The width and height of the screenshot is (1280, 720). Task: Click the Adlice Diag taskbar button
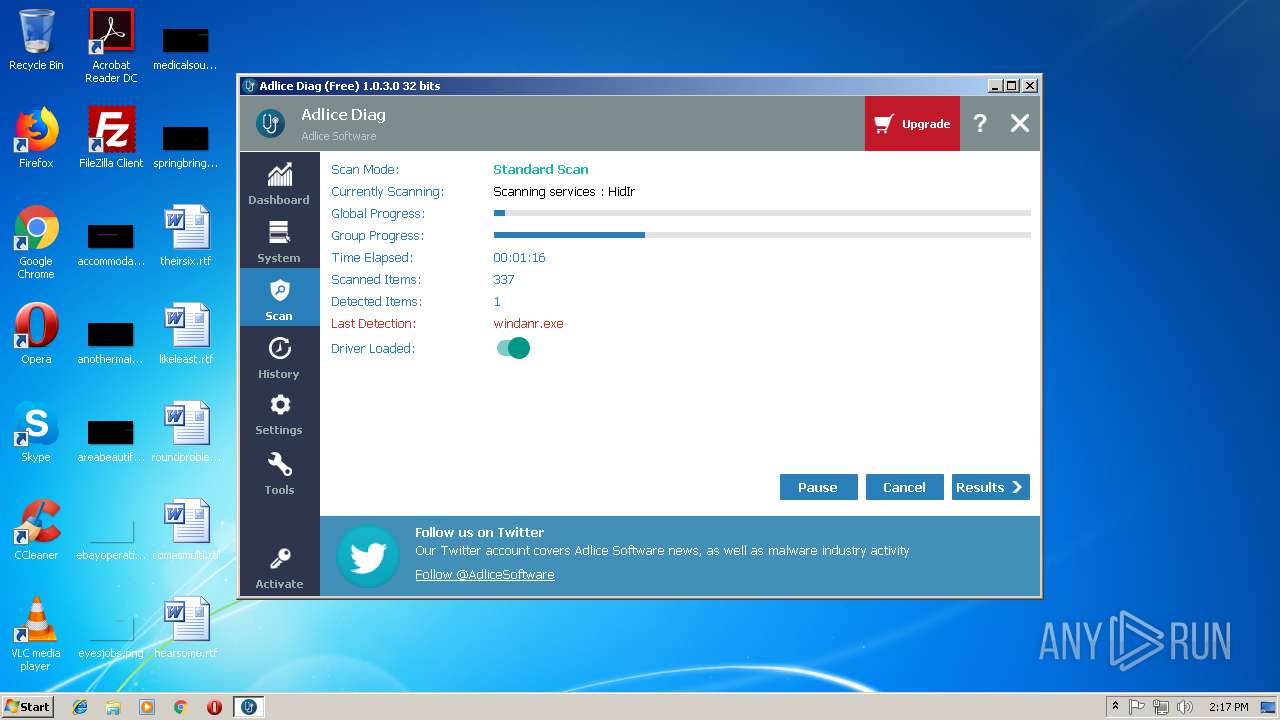[x=249, y=707]
